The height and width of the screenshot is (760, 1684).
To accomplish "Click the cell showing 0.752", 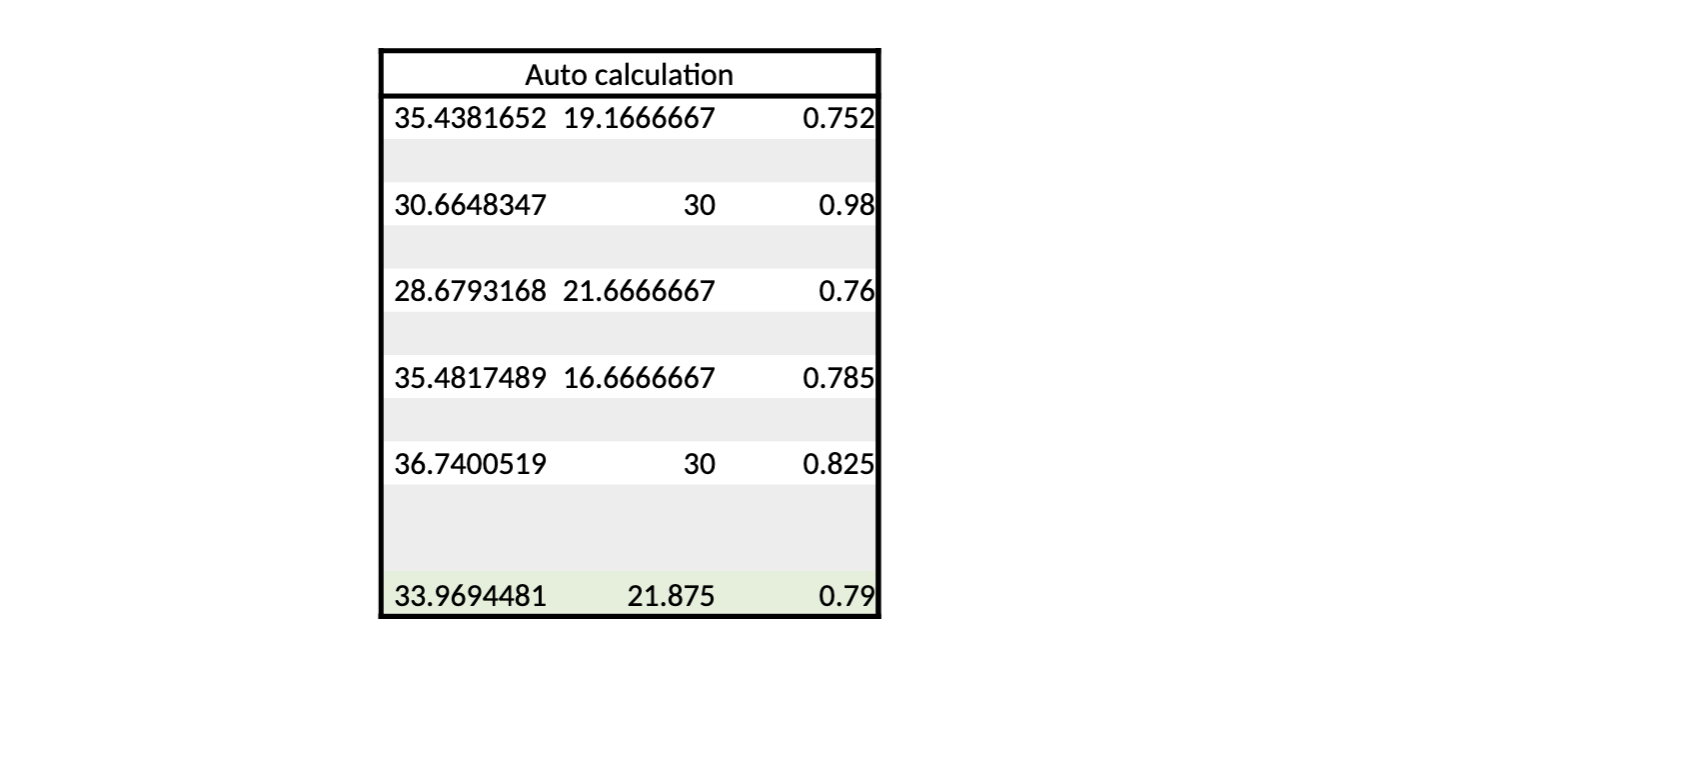I will point(800,118).
